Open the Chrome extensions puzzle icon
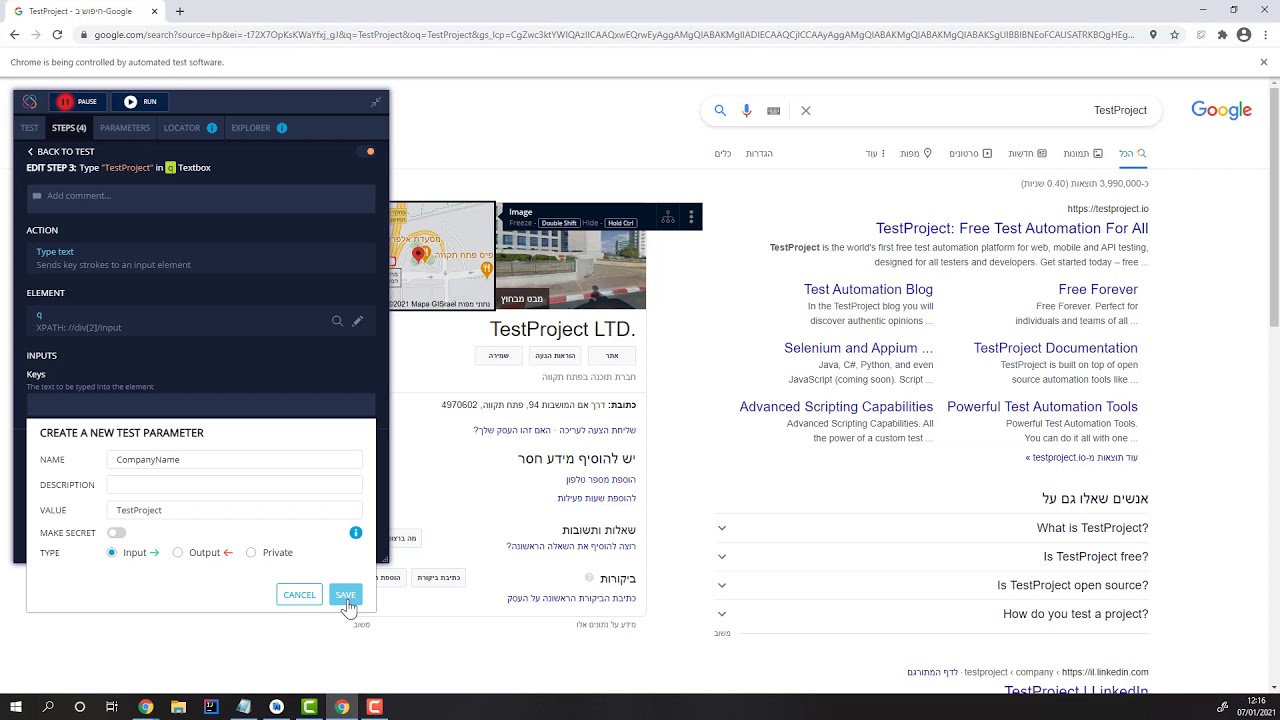This screenshot has width=1280, height=720. pos(1222,35)
